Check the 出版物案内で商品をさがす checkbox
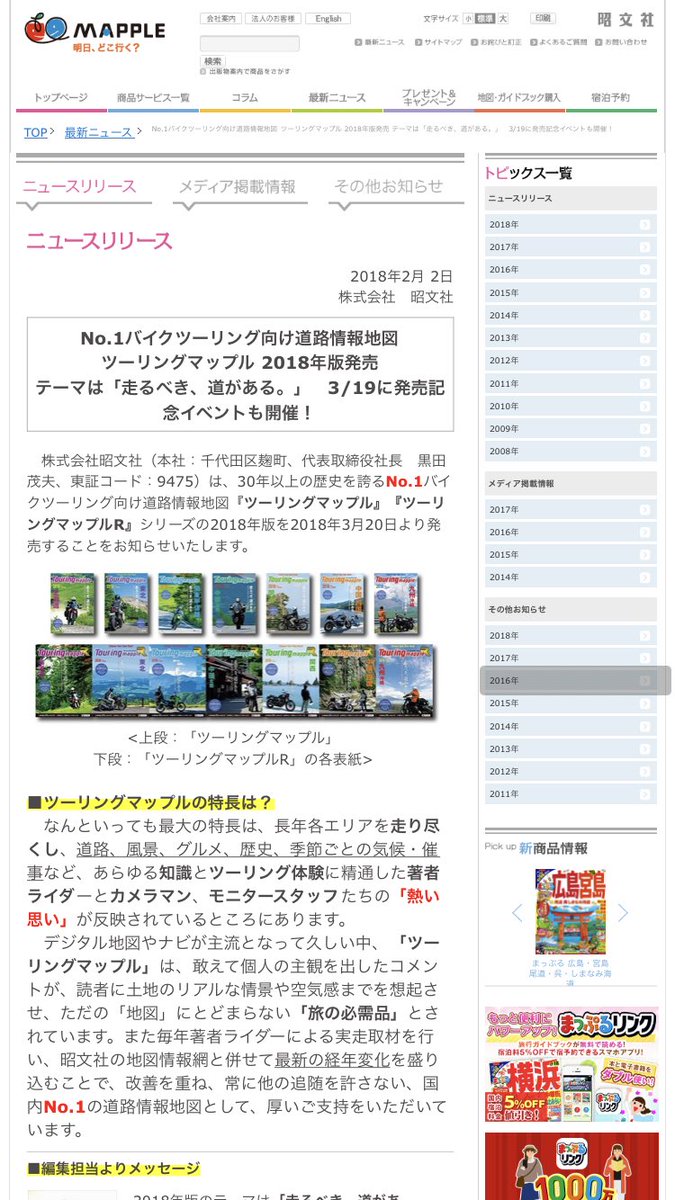This screenshot has width=675, height=1200. pos(204,72)
